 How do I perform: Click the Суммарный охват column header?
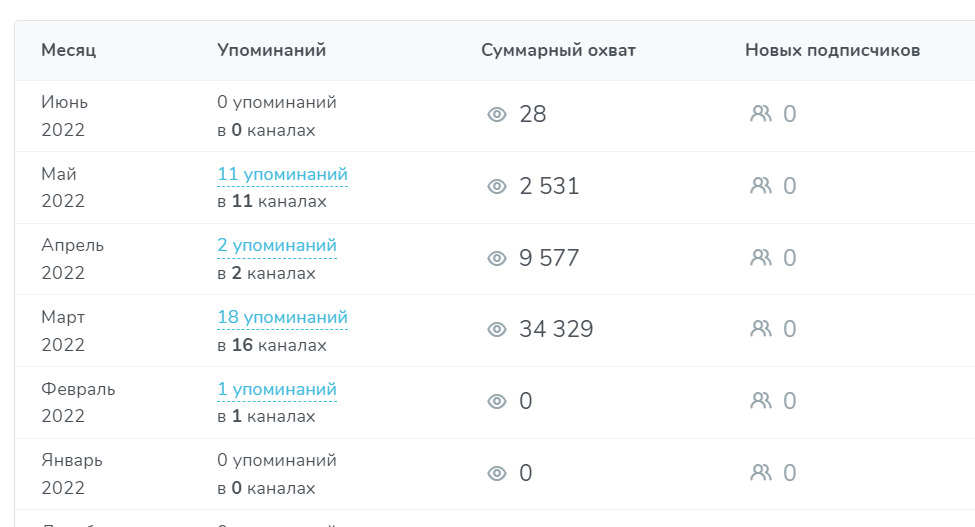(x=558, y=50)
